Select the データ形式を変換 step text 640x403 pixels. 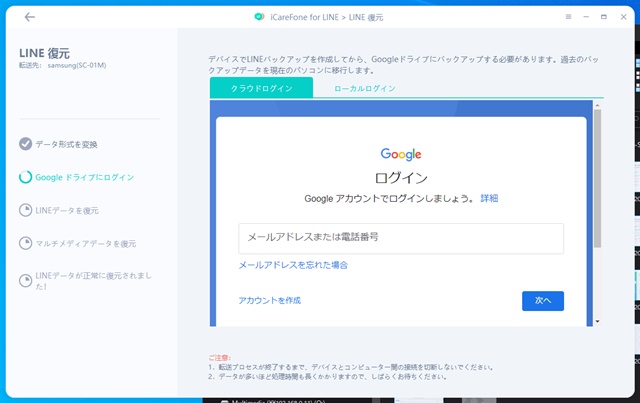pos(66,144)
